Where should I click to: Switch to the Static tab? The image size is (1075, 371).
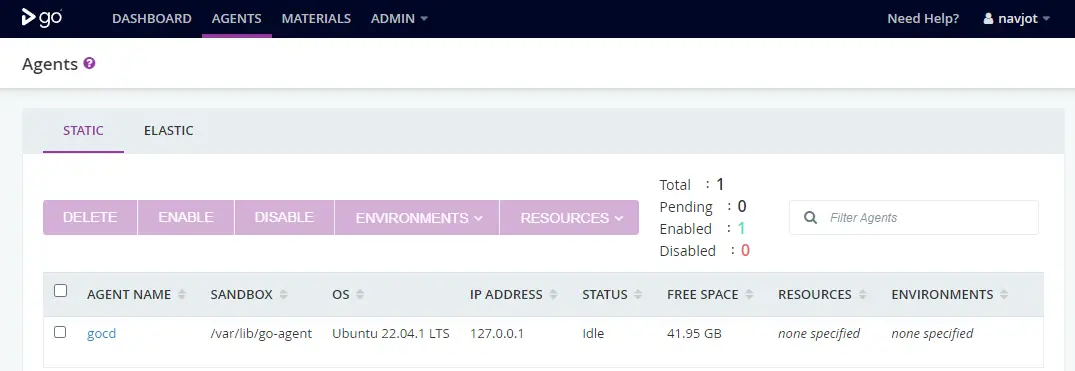click(83, 130)
